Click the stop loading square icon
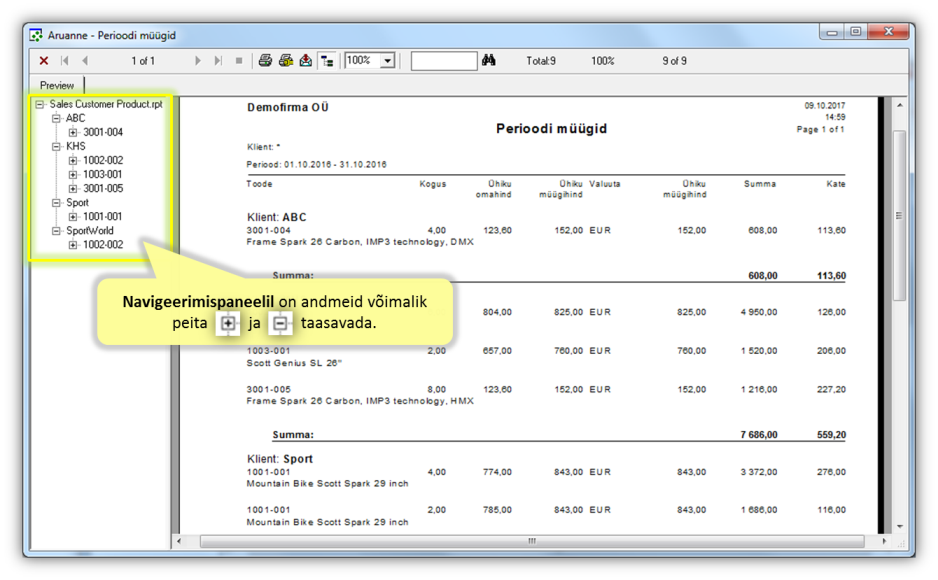938x580 pixels. point(239,61)
